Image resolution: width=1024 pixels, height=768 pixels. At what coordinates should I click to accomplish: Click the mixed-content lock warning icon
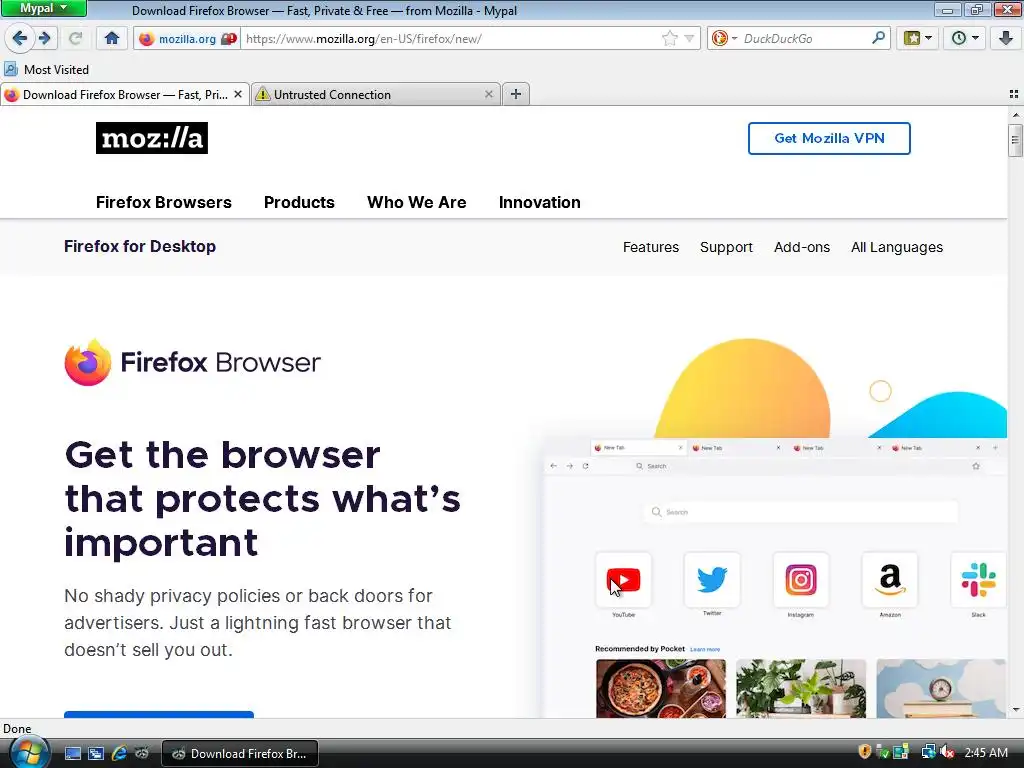tap(229, 39)
